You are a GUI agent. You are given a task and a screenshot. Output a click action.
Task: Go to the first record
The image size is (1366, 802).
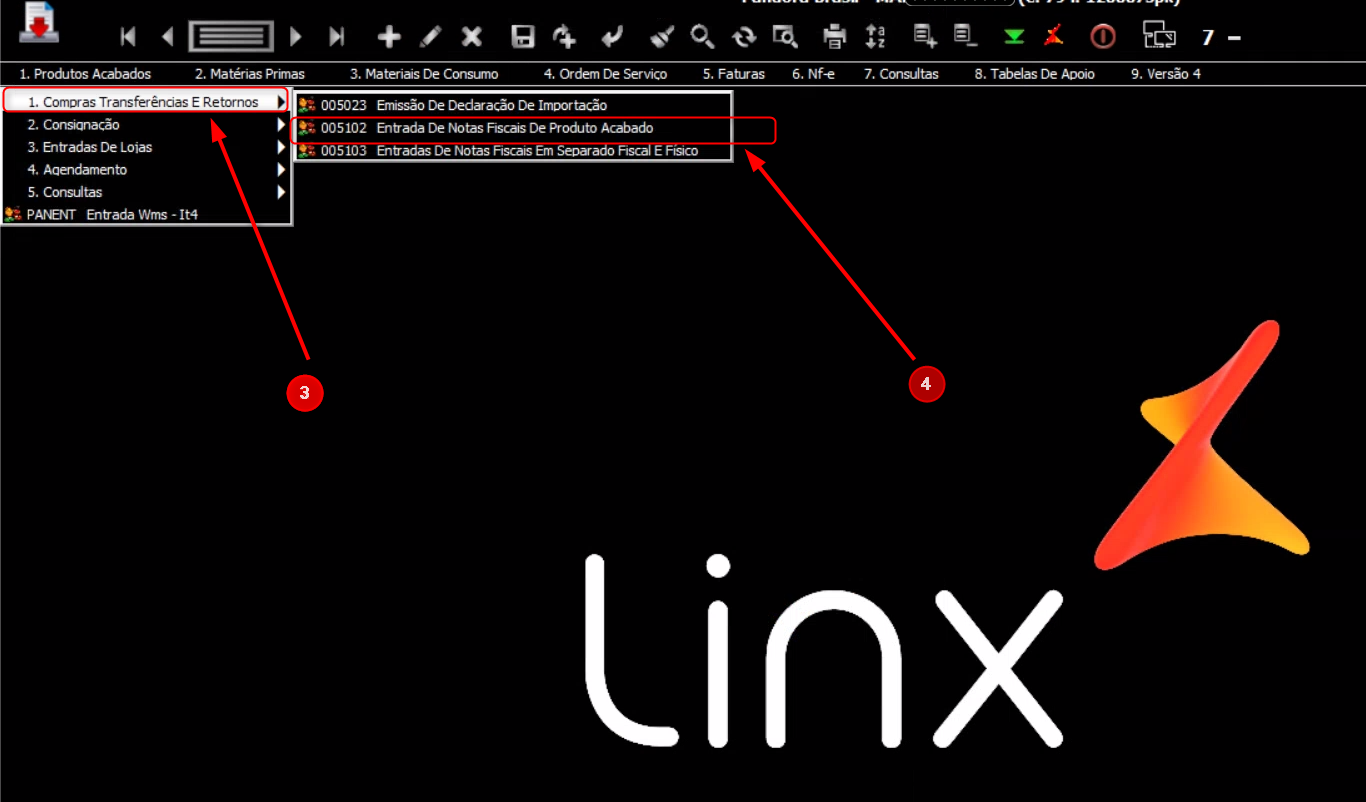click(x=128, y=37)
